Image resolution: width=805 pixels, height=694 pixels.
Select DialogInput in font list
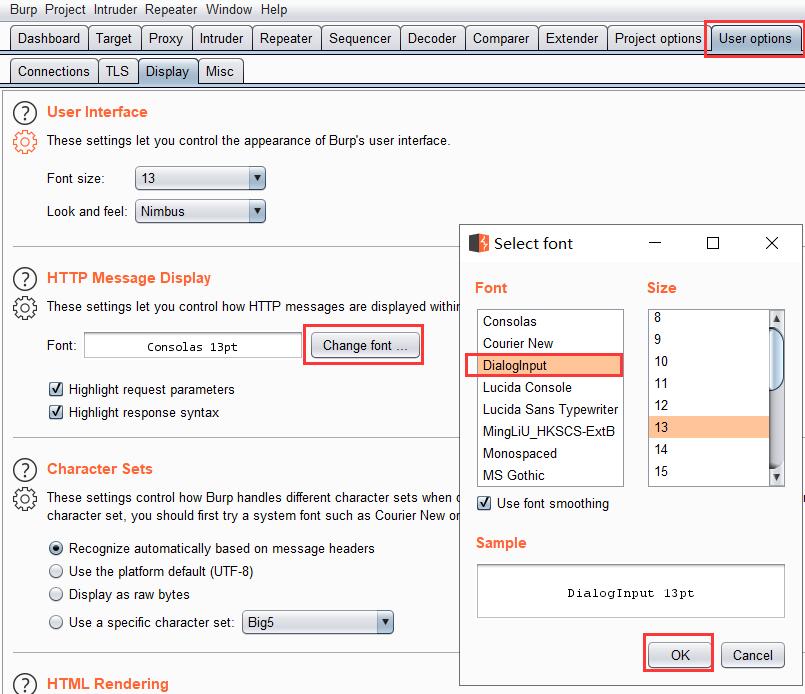[550, 365]
